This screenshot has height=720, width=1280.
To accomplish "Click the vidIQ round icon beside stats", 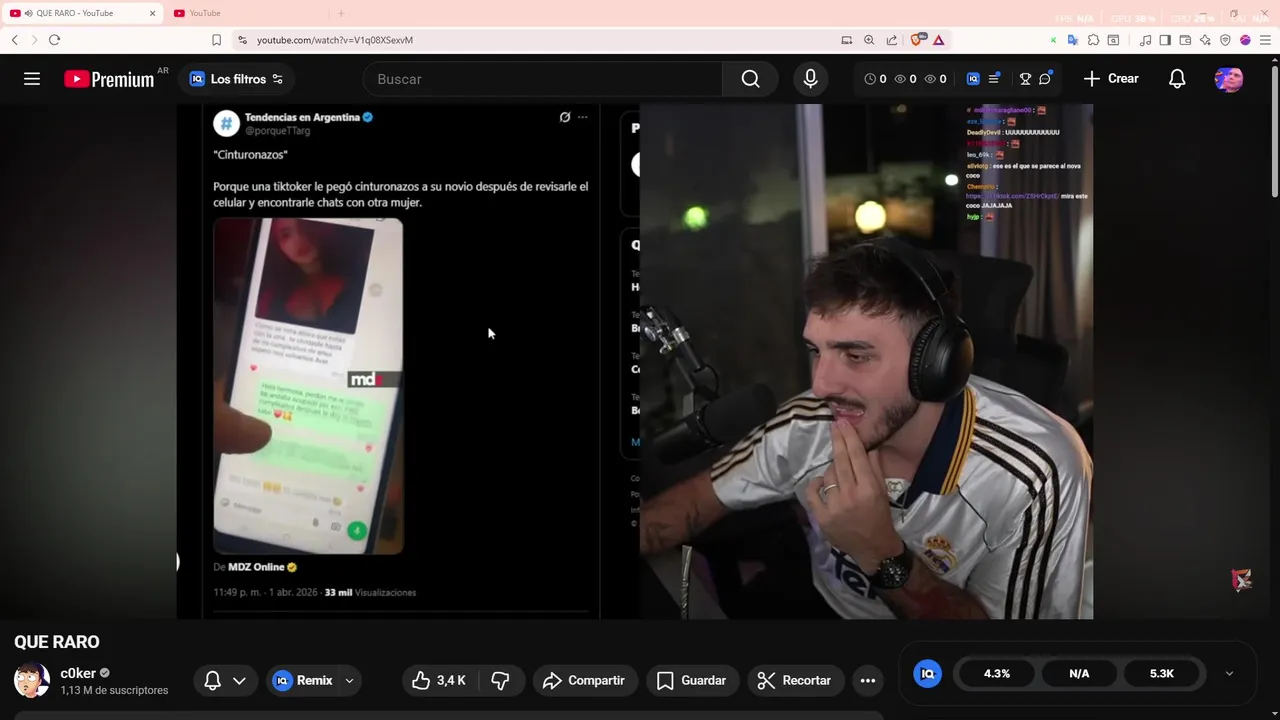I will coord(927,674).
